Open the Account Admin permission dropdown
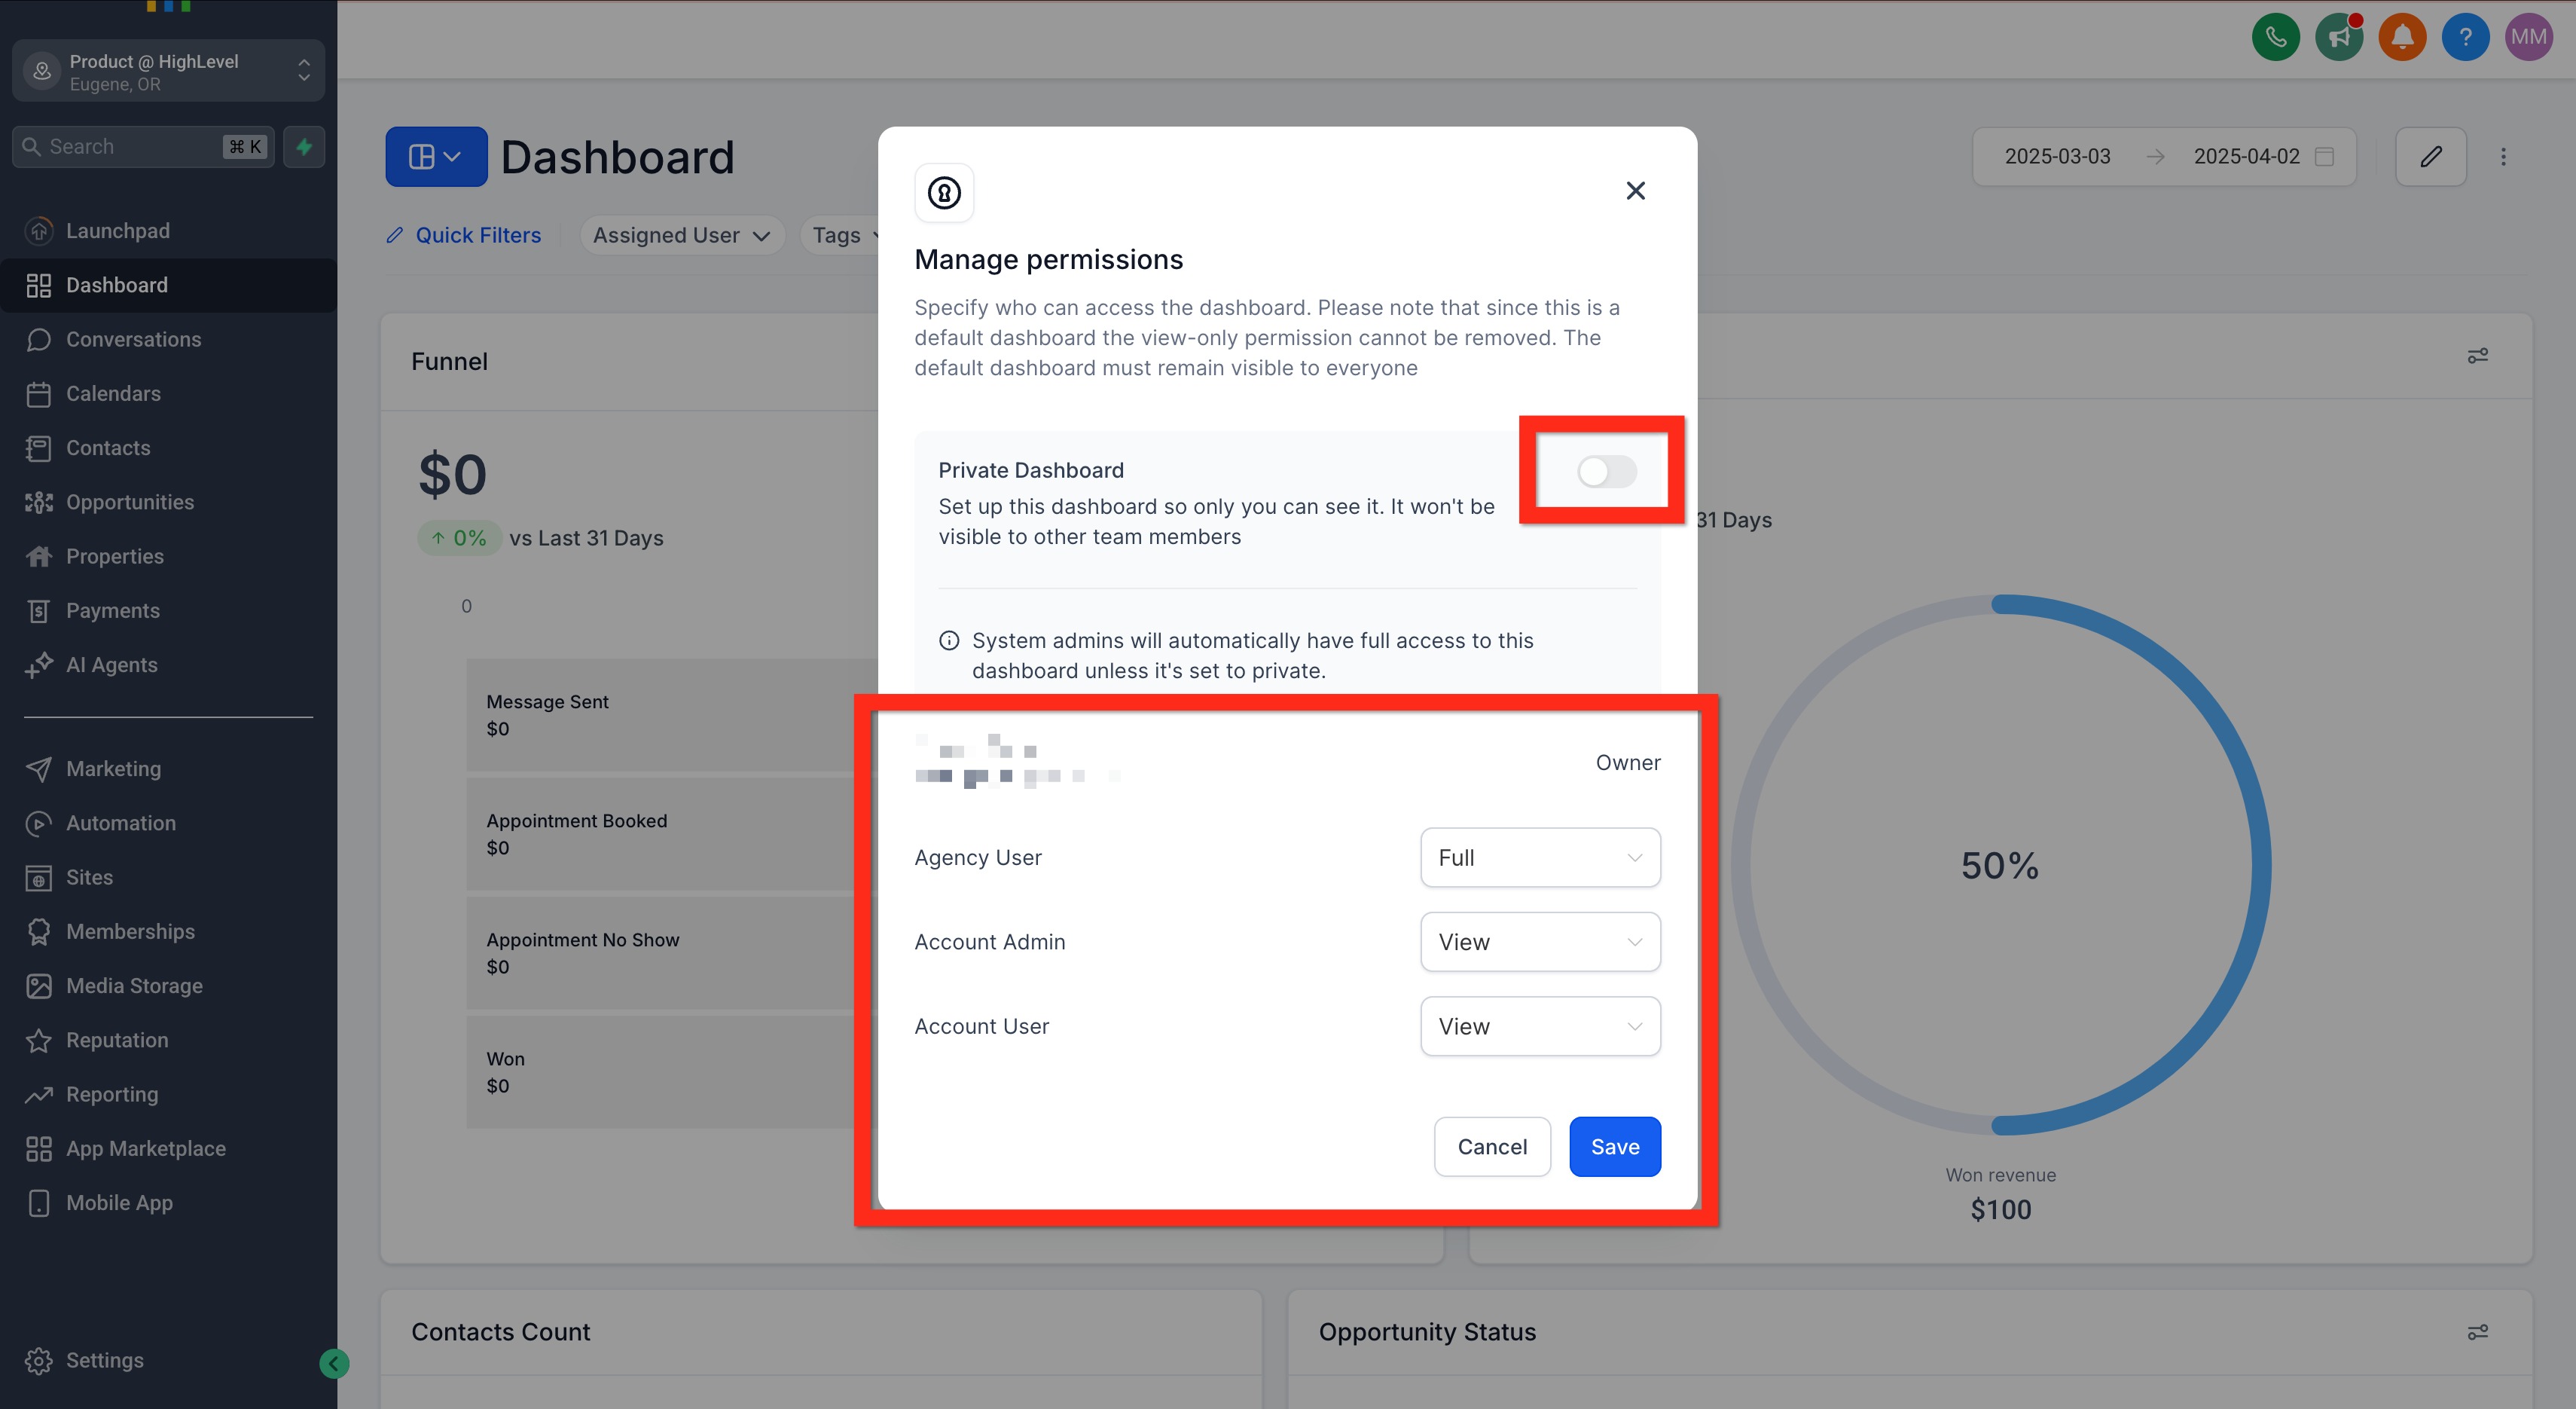The image size is (2576, 1409). [x=1539, y=941]
